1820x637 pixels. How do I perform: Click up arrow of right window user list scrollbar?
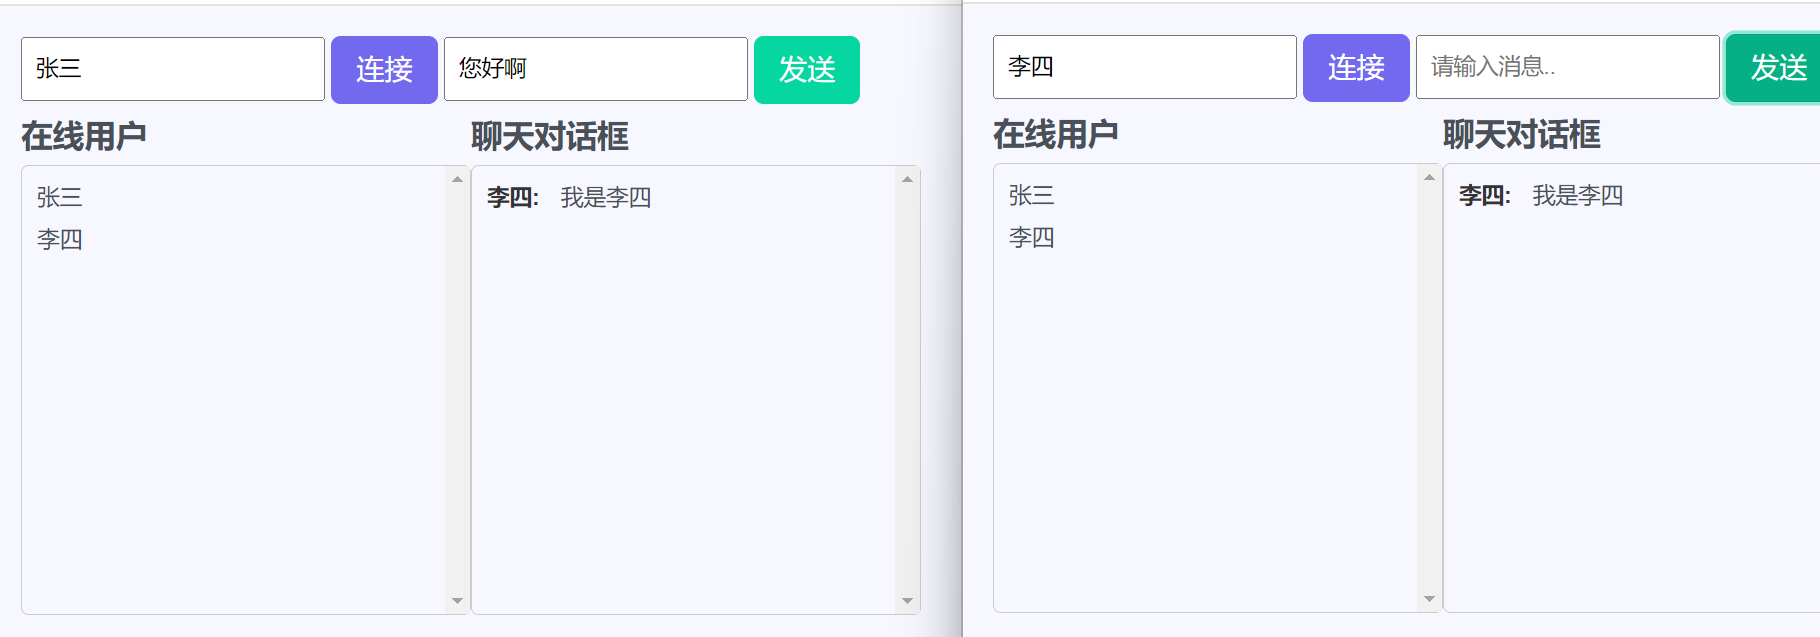coord(1429,178)
